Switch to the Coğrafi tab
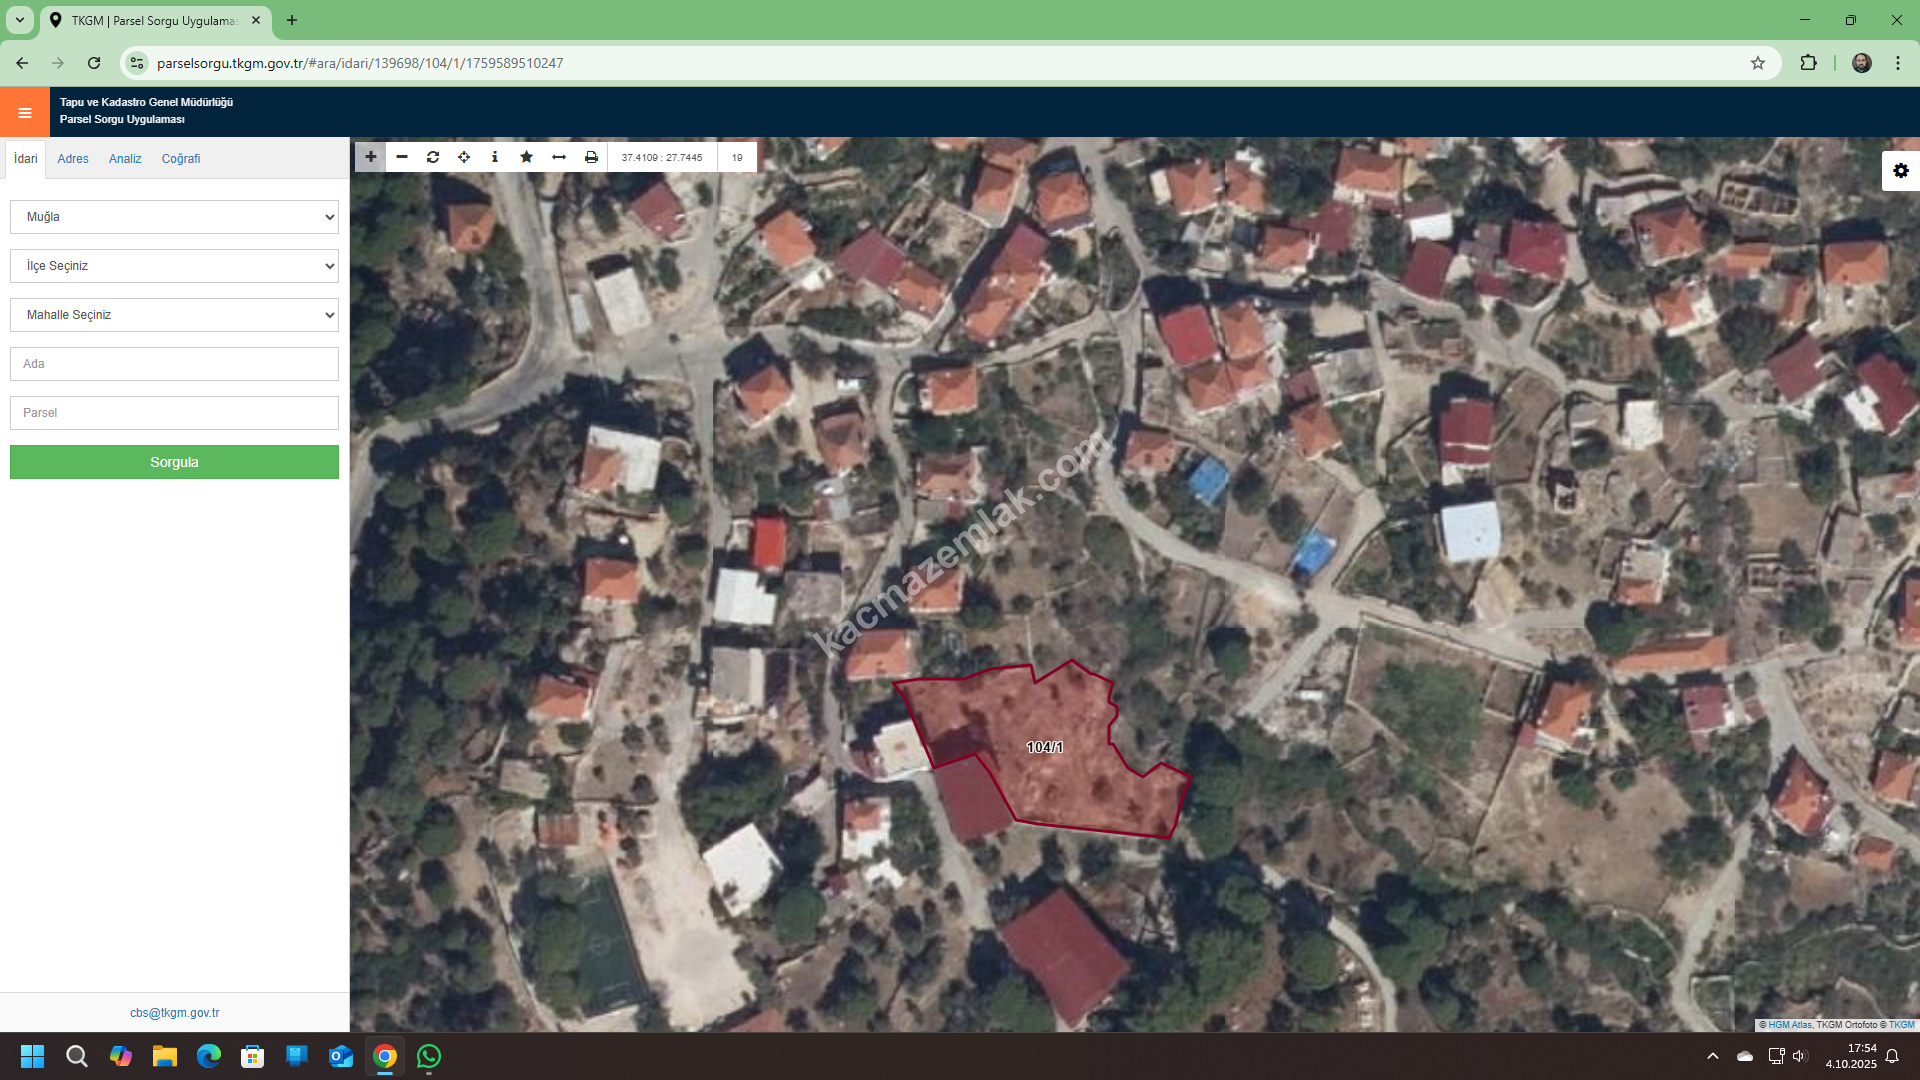The width and height of the screenshot is (1920, 1080). click(181, 159)
